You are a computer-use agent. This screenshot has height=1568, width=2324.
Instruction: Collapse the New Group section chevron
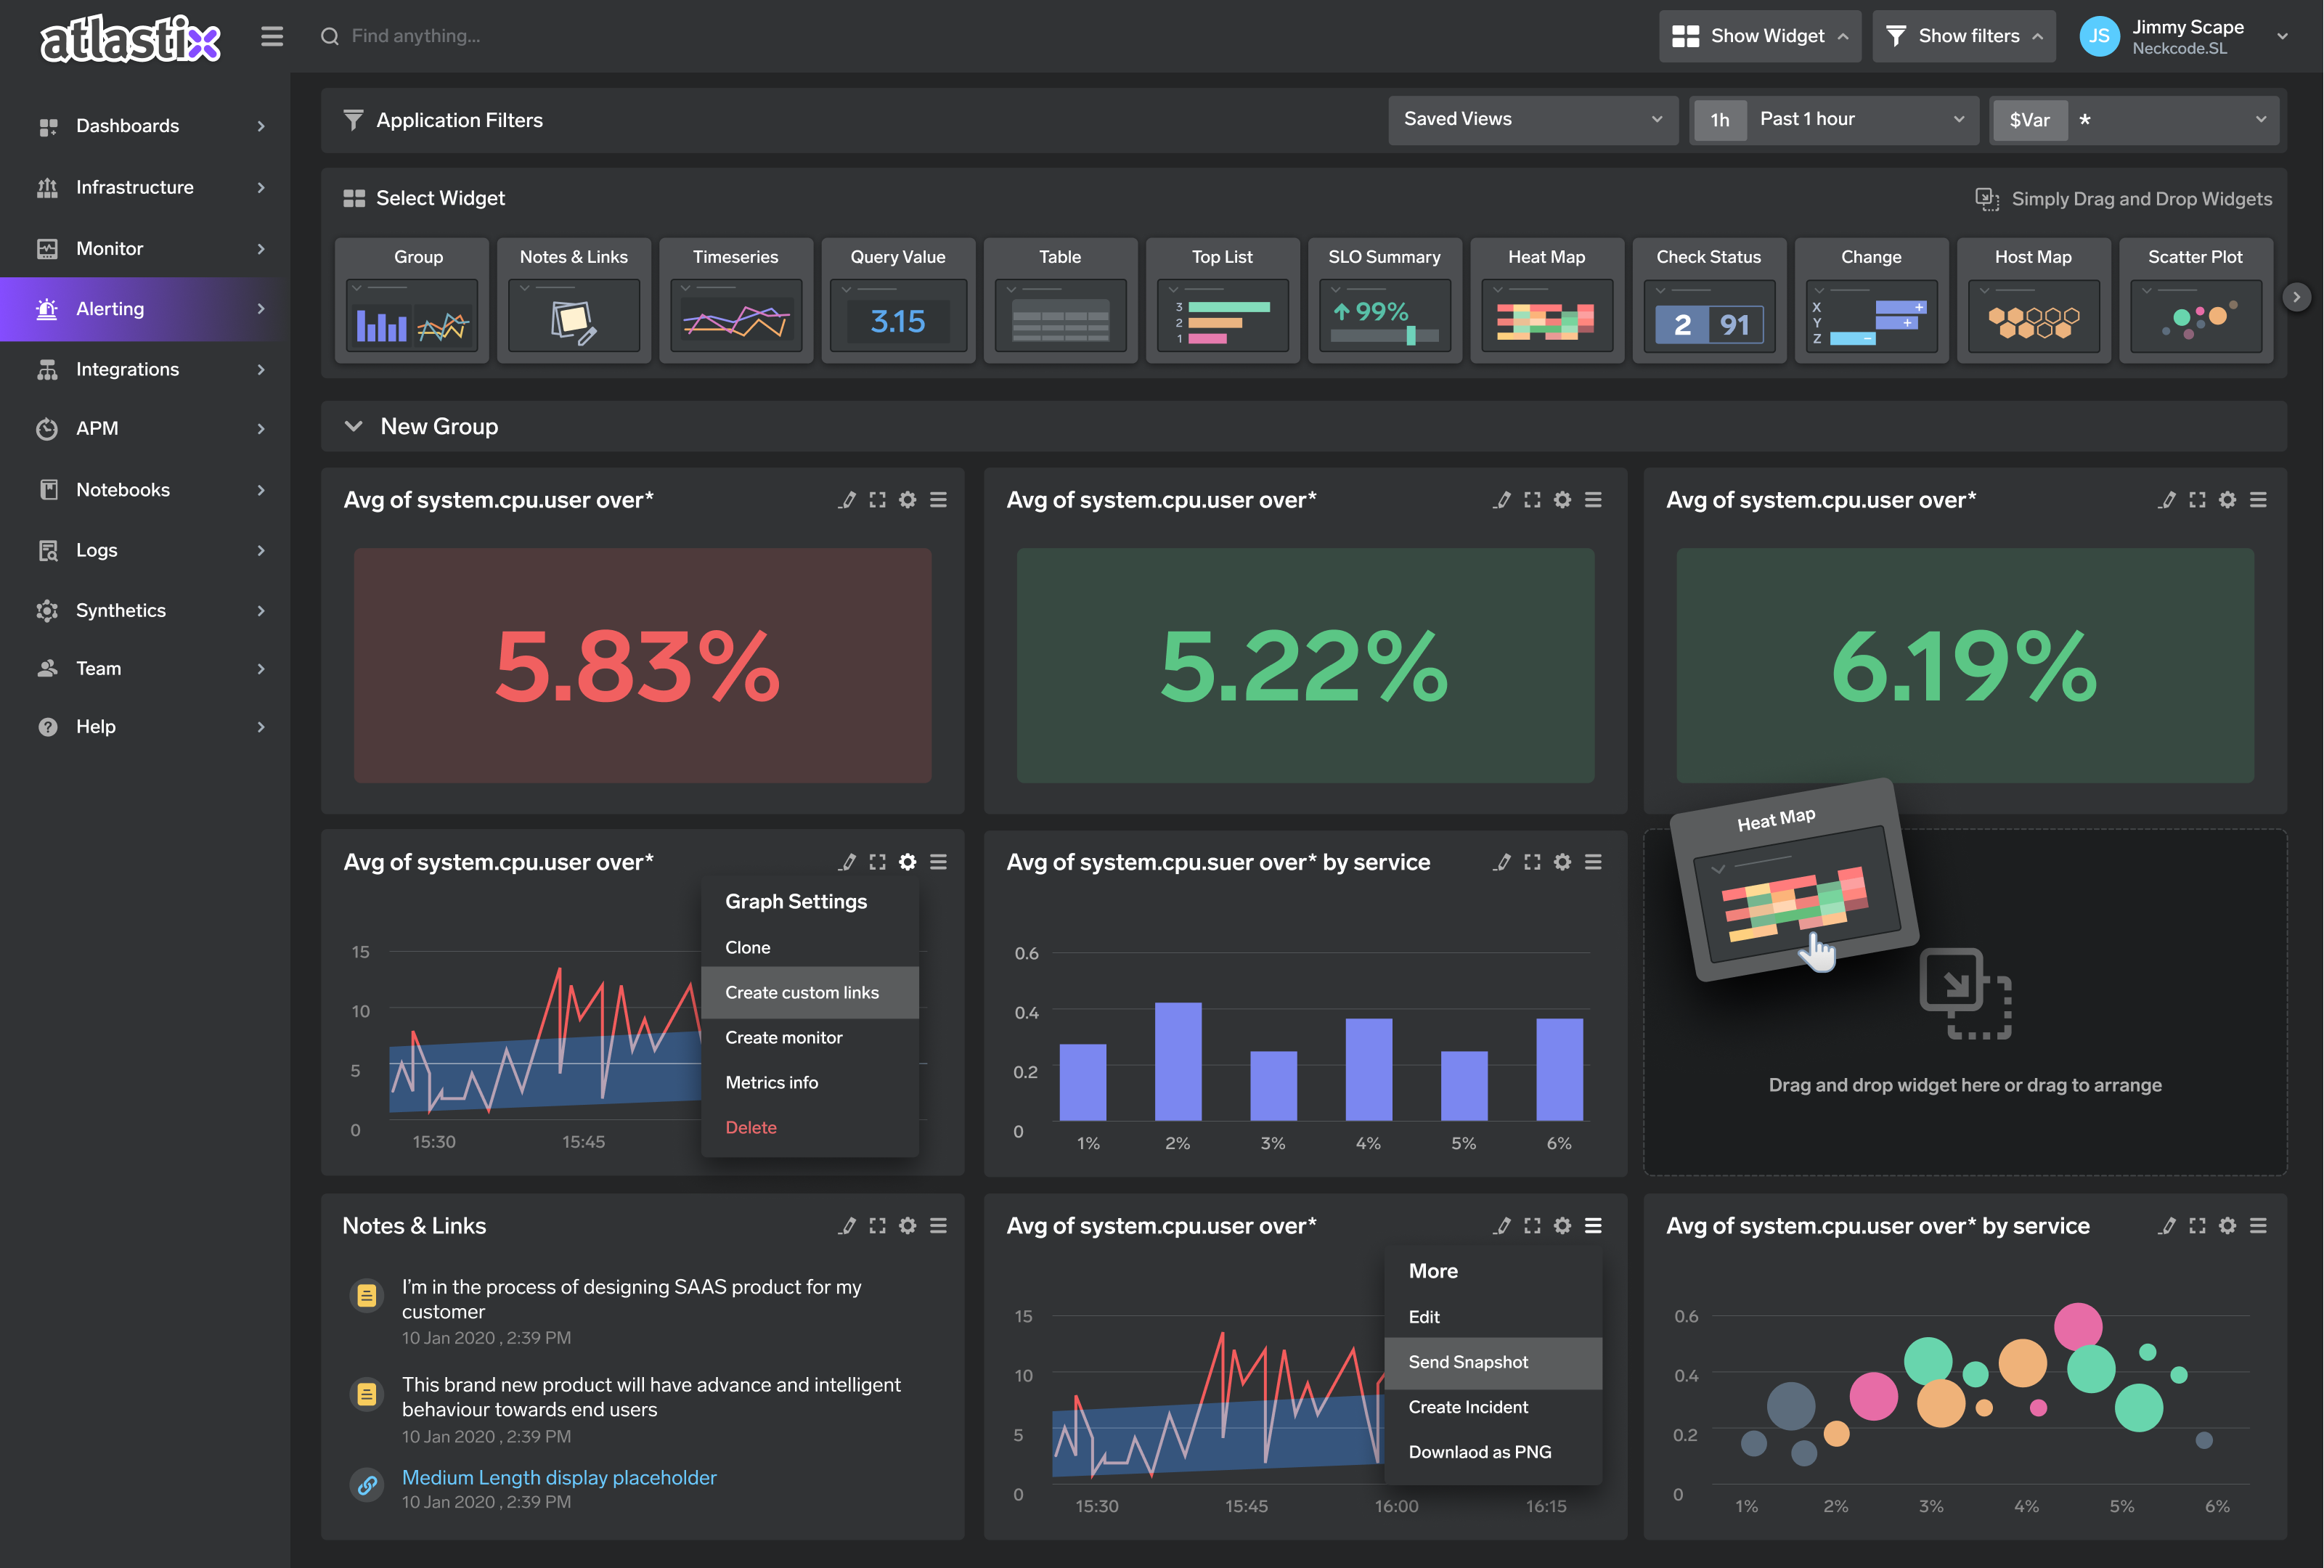(353, 427)
